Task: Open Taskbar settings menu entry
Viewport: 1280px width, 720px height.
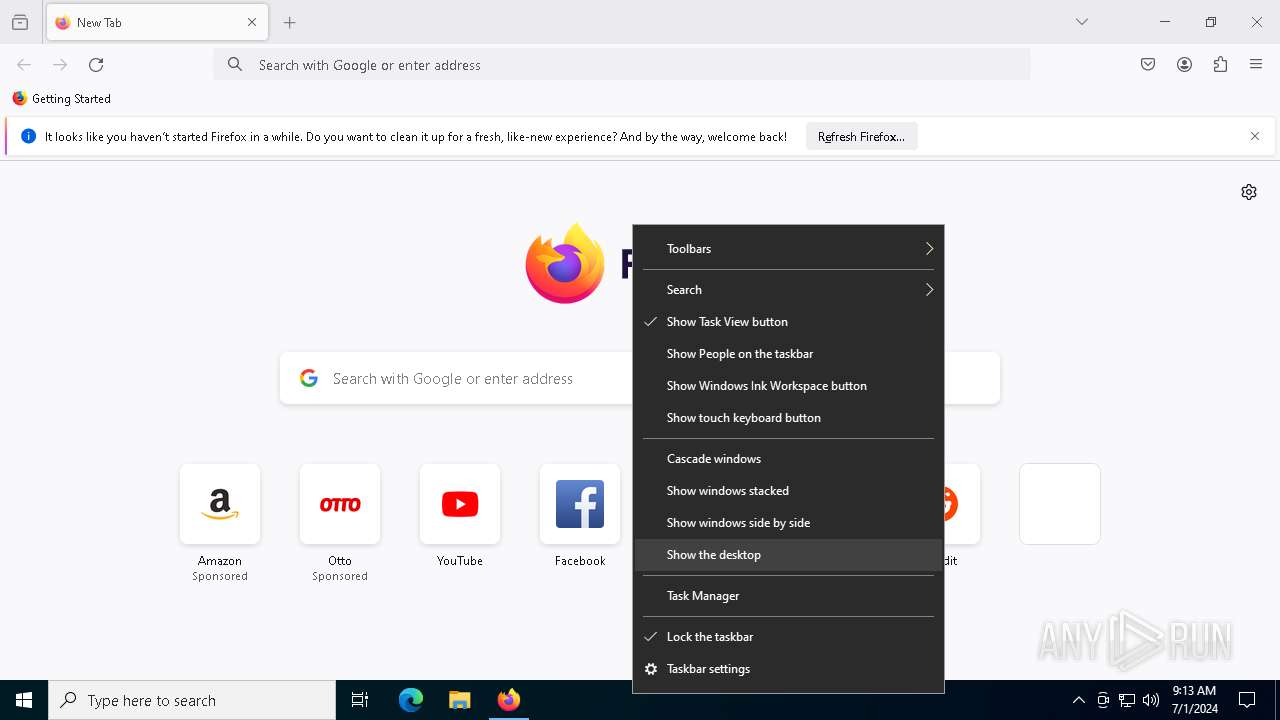Action: (x=788, y=669)
